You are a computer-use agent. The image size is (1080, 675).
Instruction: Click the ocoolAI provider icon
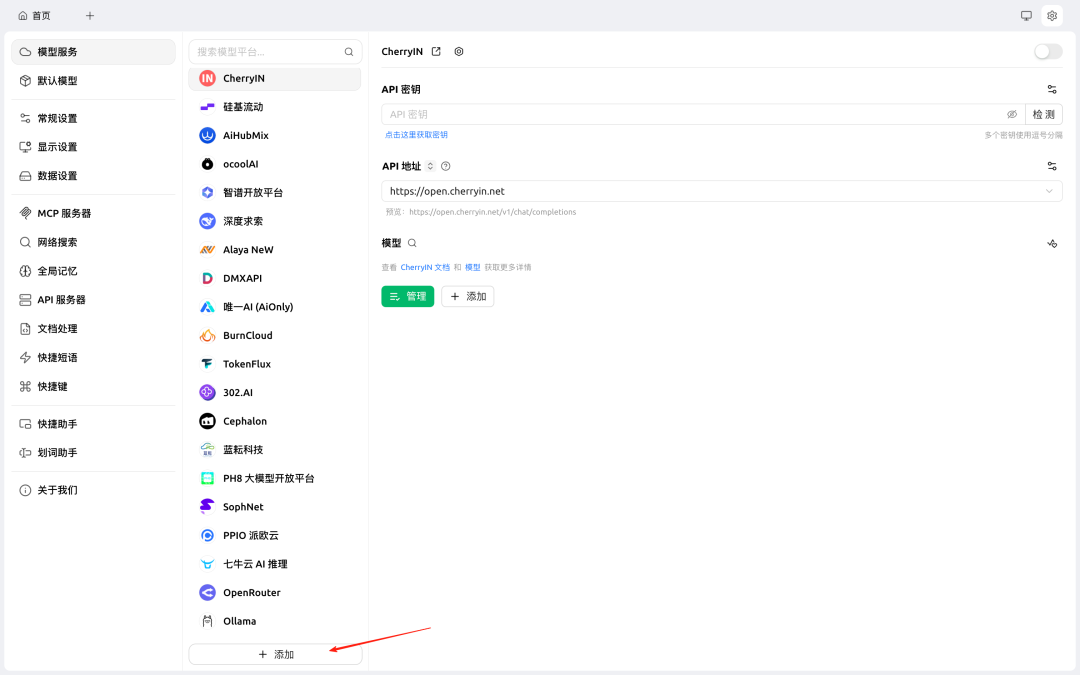click(x=207, y=164)
